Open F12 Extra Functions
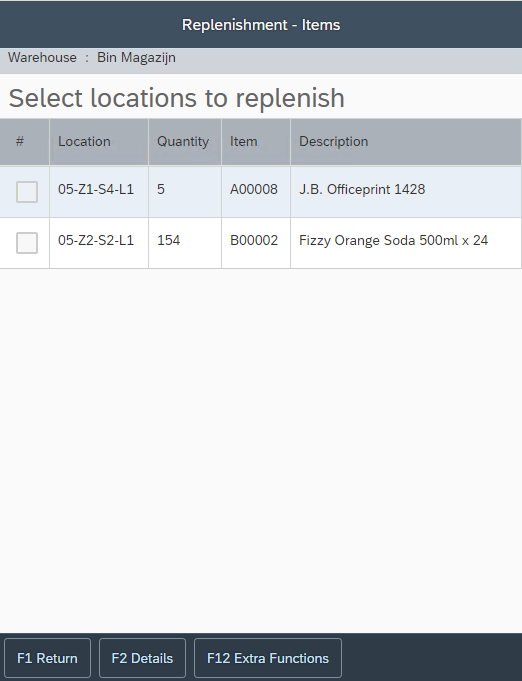The image size is (522, 681). point(268,658)
